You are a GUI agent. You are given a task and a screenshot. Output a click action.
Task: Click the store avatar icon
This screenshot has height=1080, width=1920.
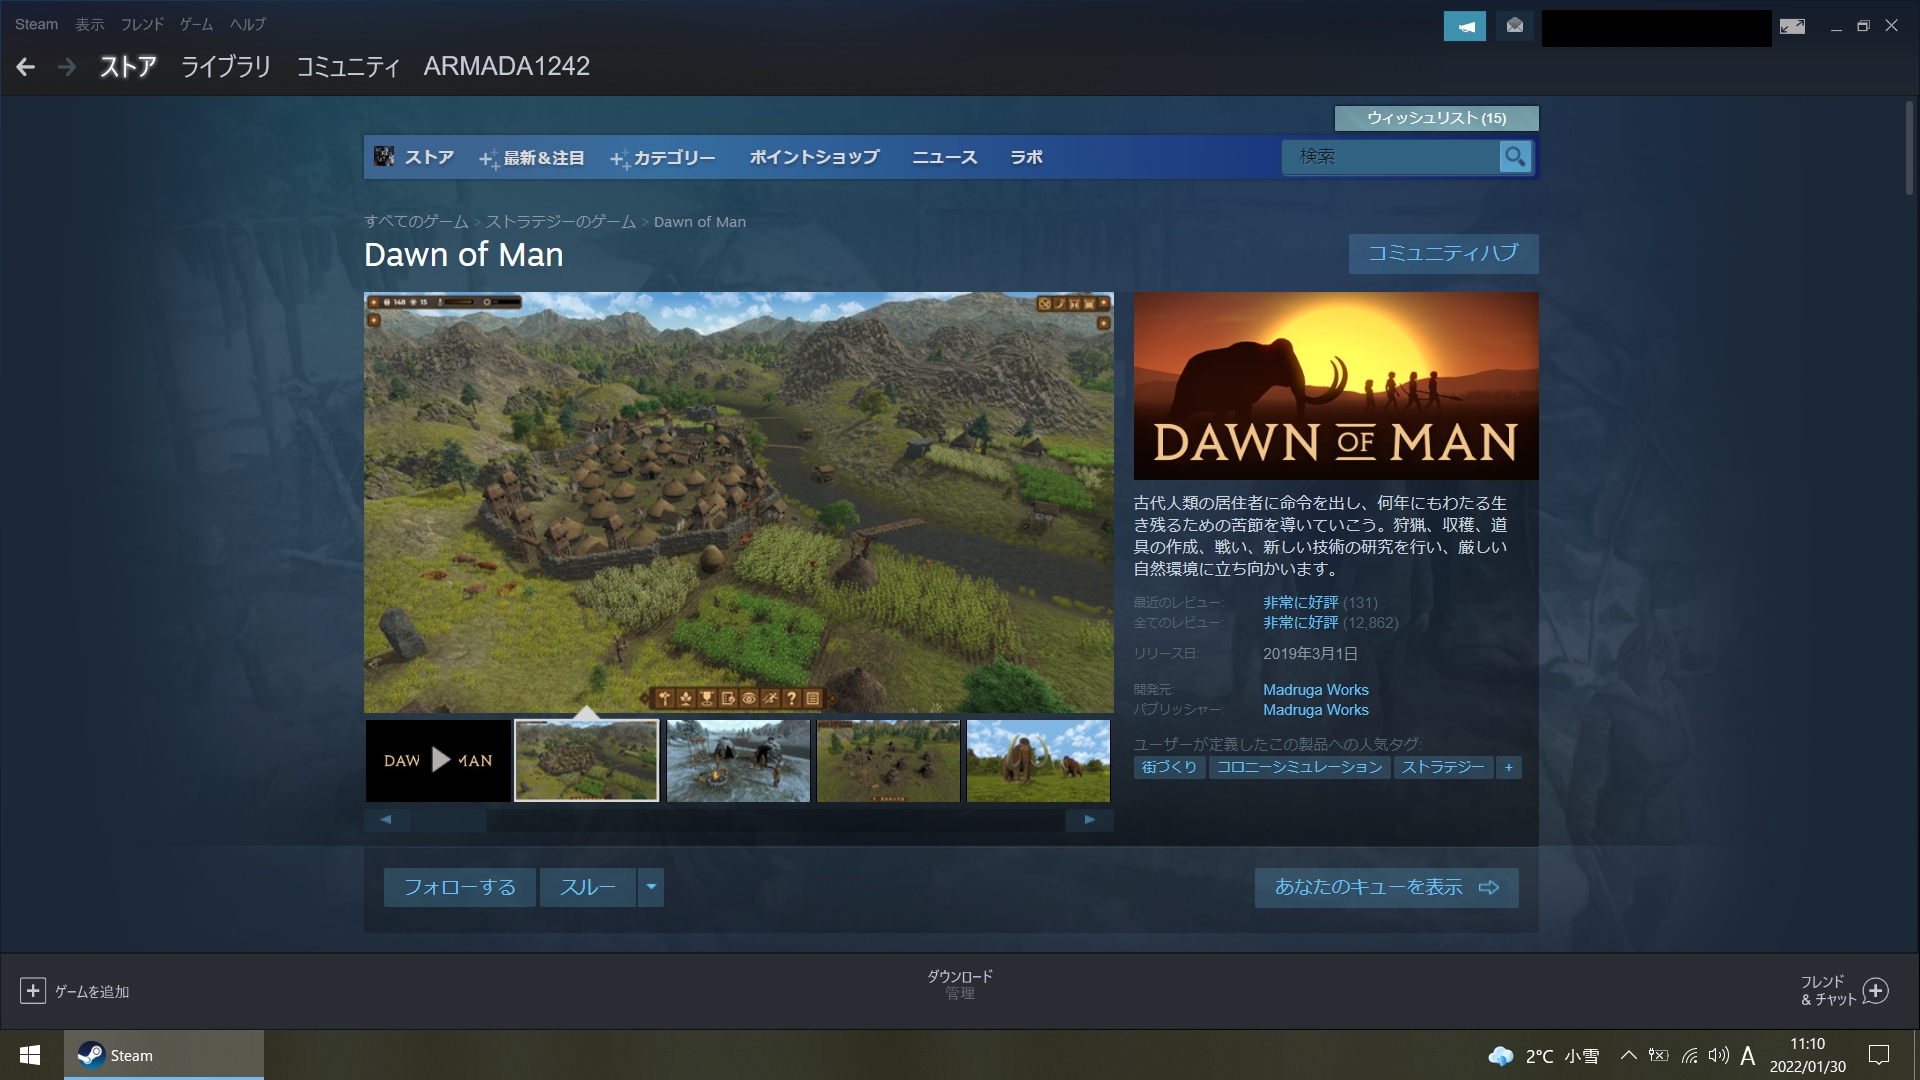point(384,156)
